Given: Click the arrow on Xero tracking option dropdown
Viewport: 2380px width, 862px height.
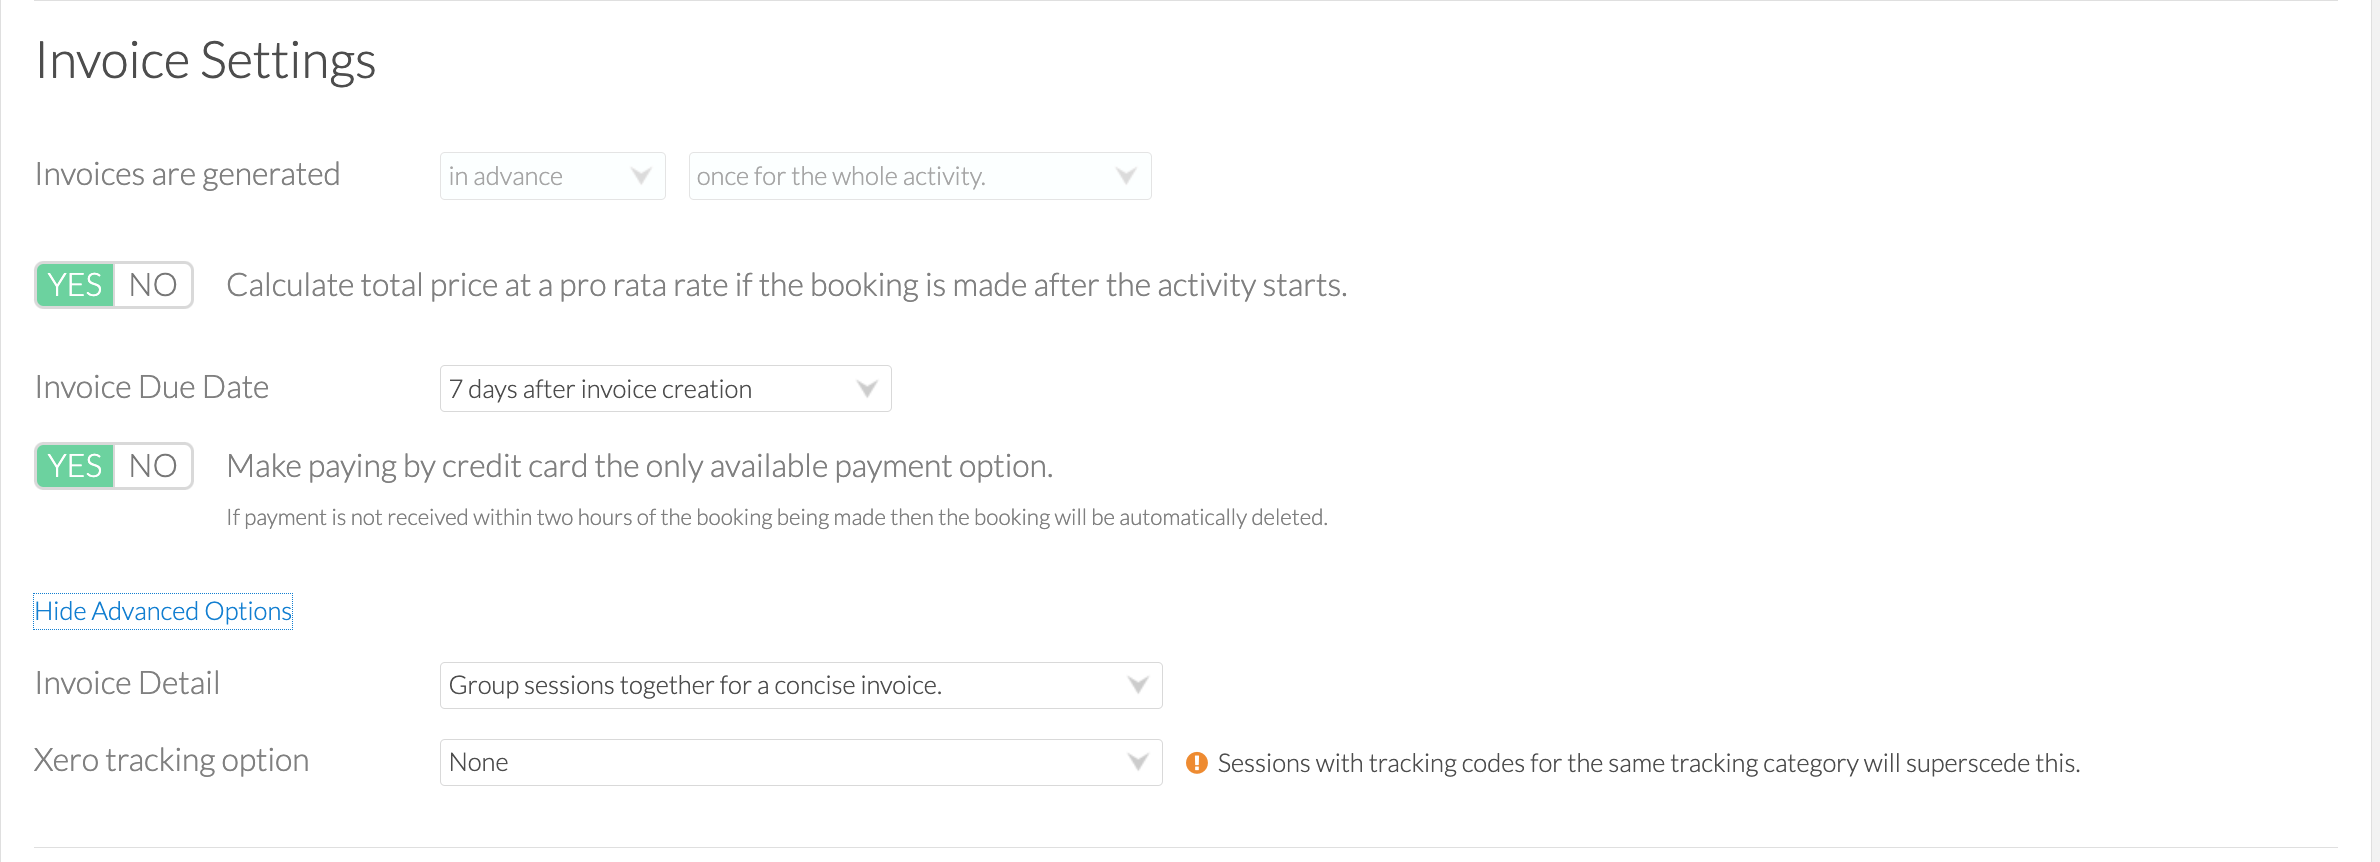Looking at the screenshot, I should (x=1137, y=762).
